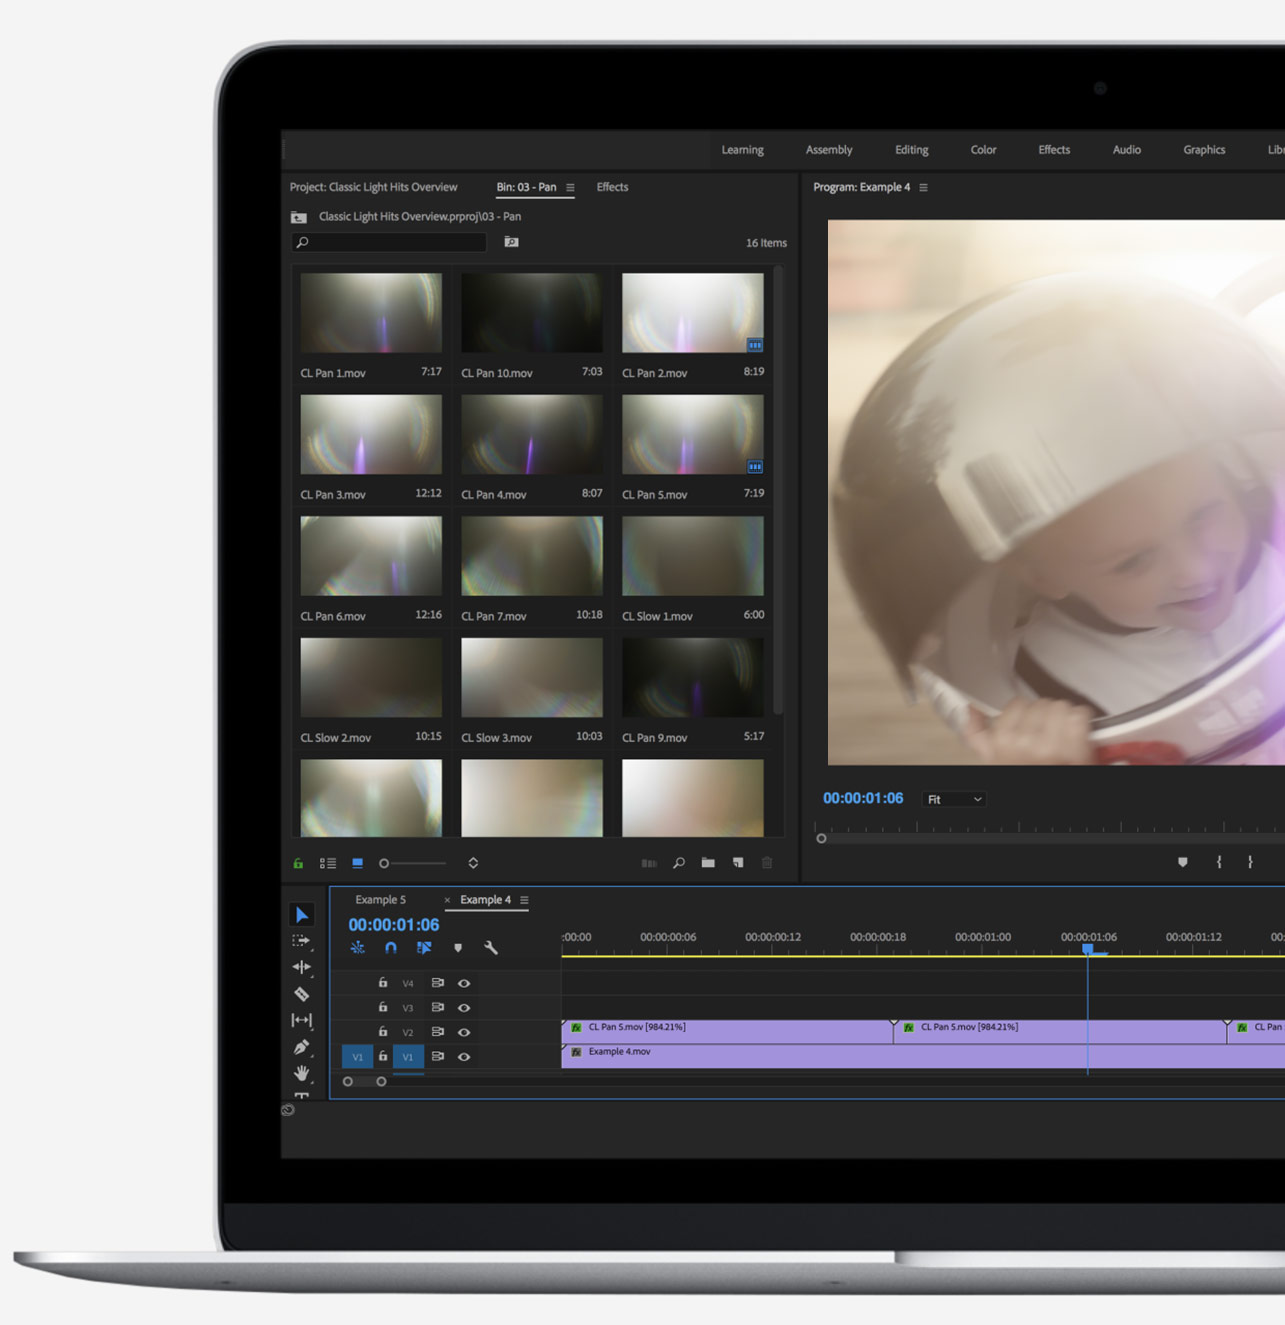Click the Clear trash icon in bin
The image size is (1285, 1325).
coord(767,863)
